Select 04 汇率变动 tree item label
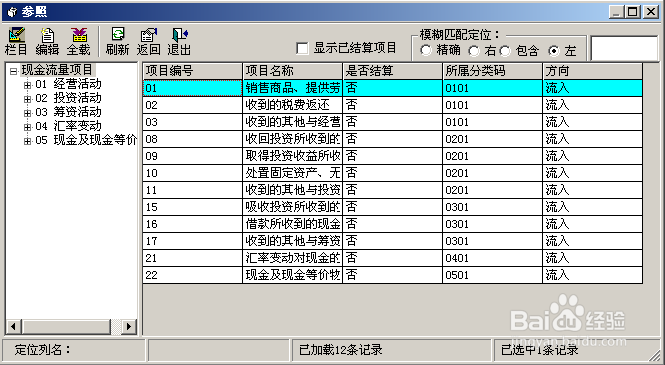Screen dimensions: 665x365 (68, 126)
